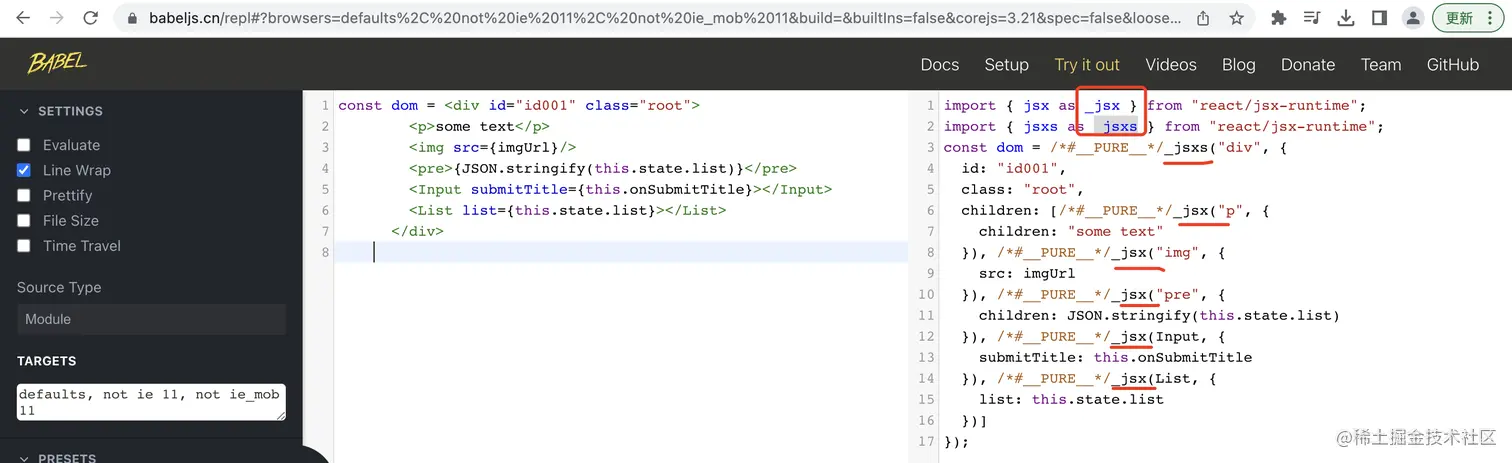Click the 更新 update button
The image size is (1512, 463).
[x=1467, y=18]
